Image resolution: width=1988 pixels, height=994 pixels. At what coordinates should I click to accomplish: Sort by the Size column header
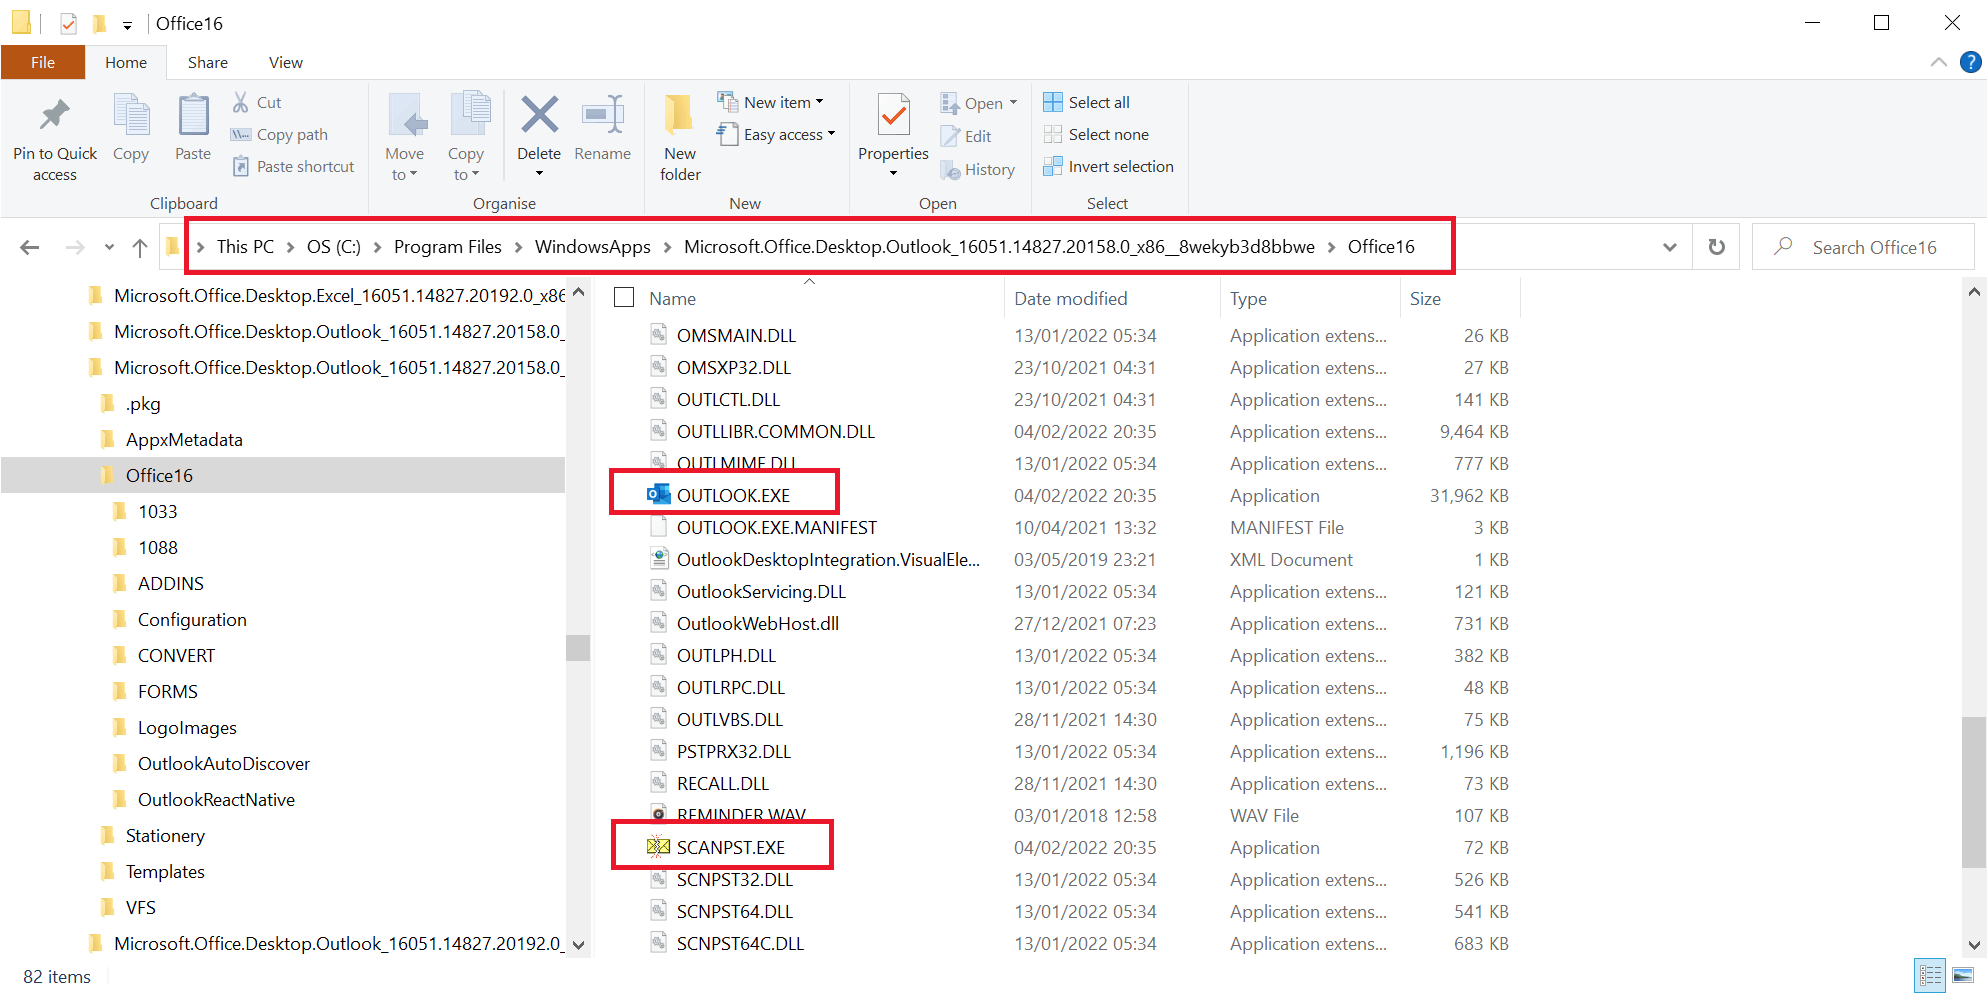(1425, 299)
